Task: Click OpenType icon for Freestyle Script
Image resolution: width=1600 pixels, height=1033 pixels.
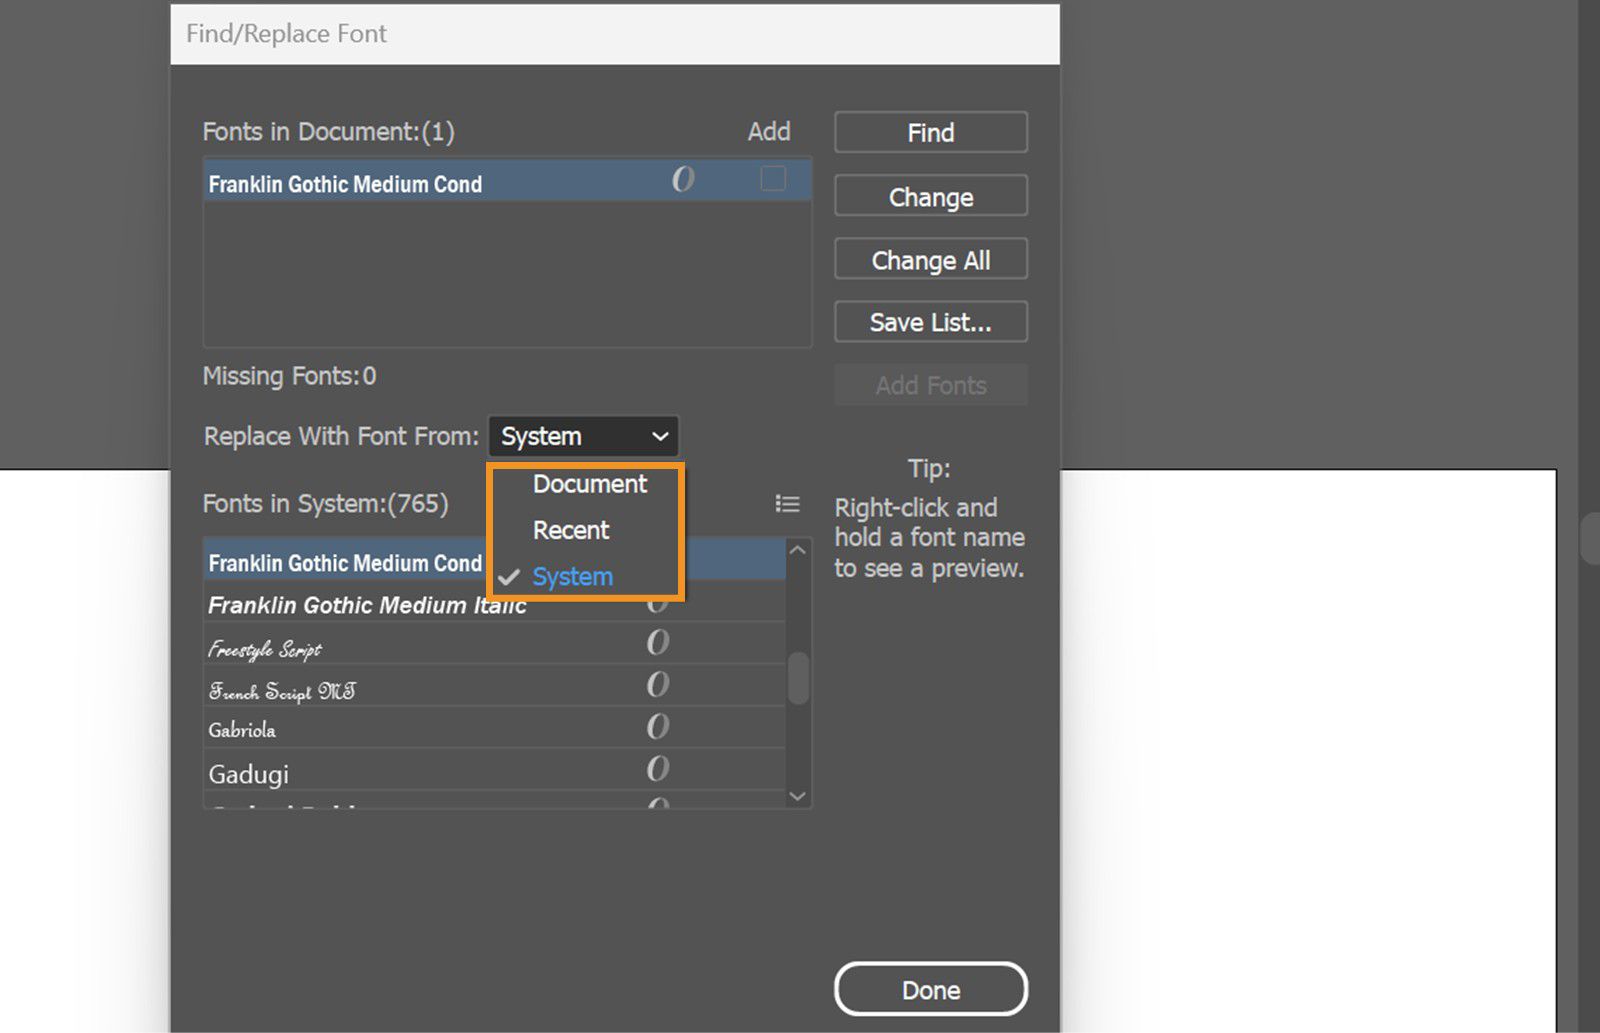Action: [x=657, y=642]
